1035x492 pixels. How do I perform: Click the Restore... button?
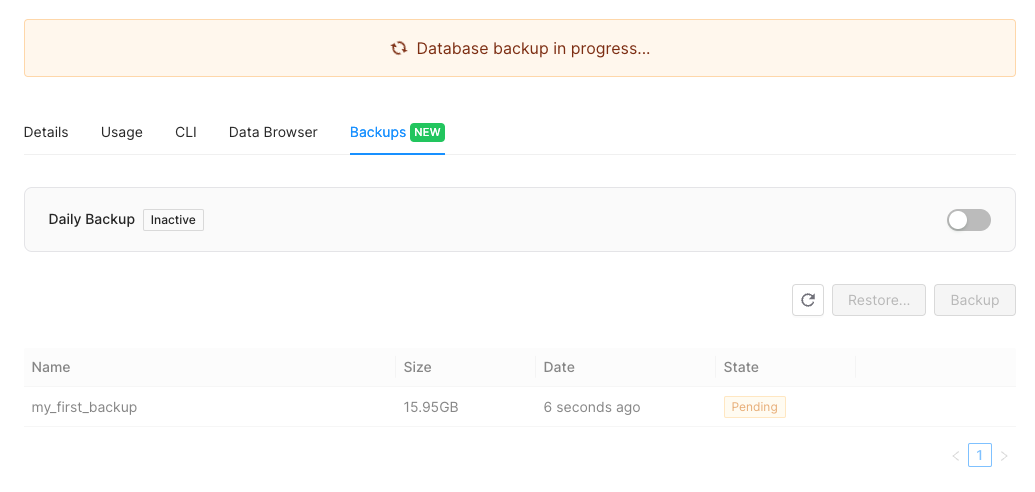pyautogui.click(x=879, y=300)
